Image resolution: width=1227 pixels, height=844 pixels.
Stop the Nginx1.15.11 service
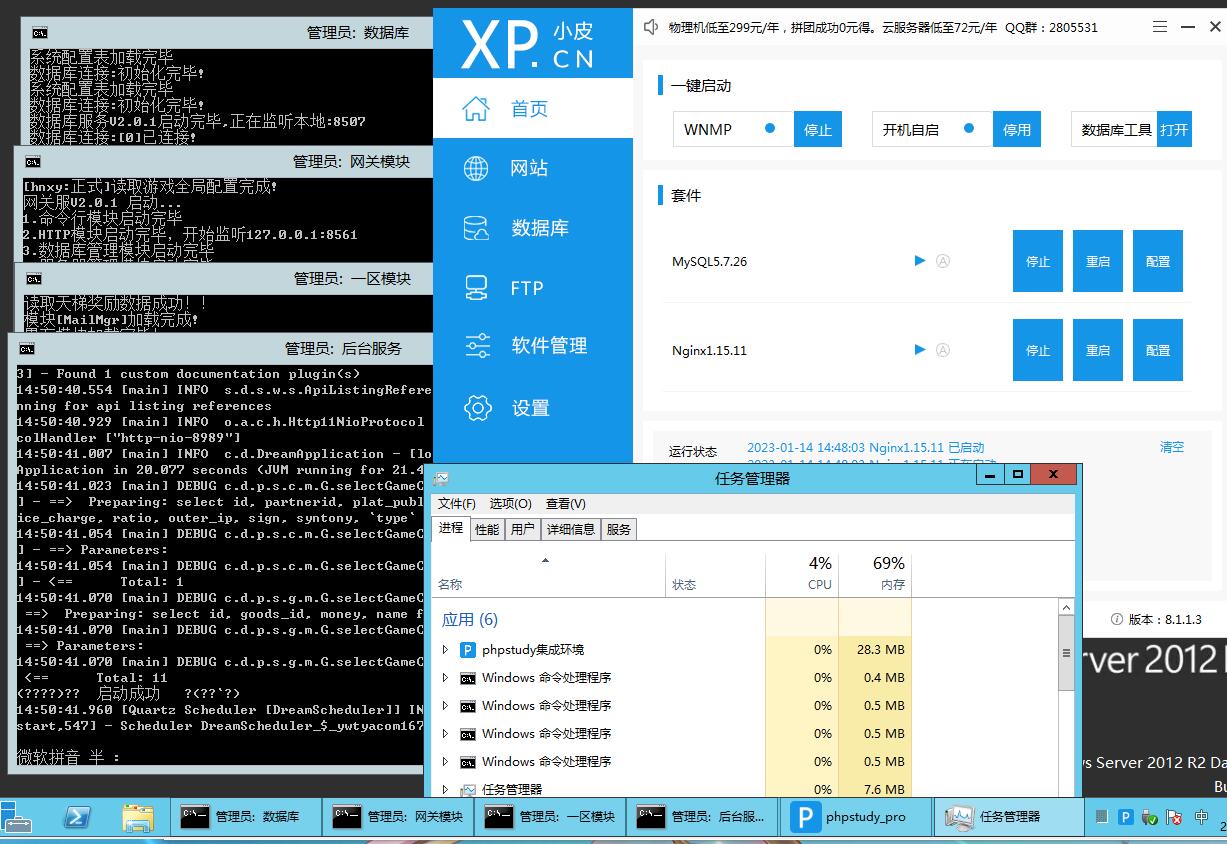[1038, 350]
